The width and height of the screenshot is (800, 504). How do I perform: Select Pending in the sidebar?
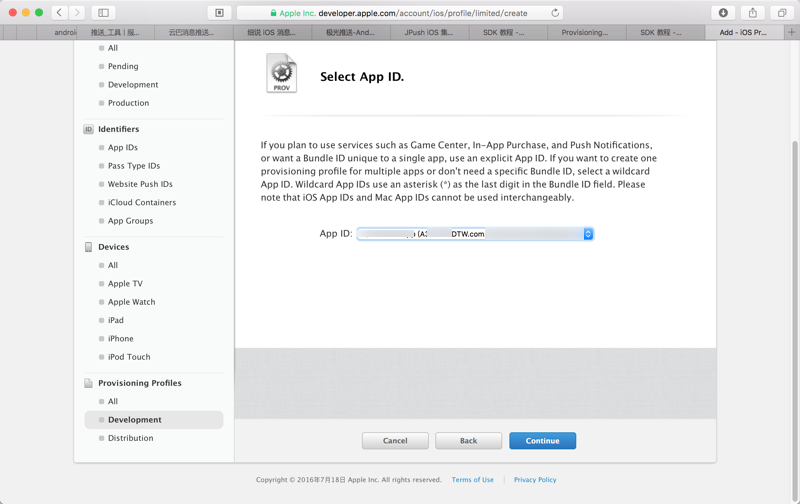[x=123, y=66]
